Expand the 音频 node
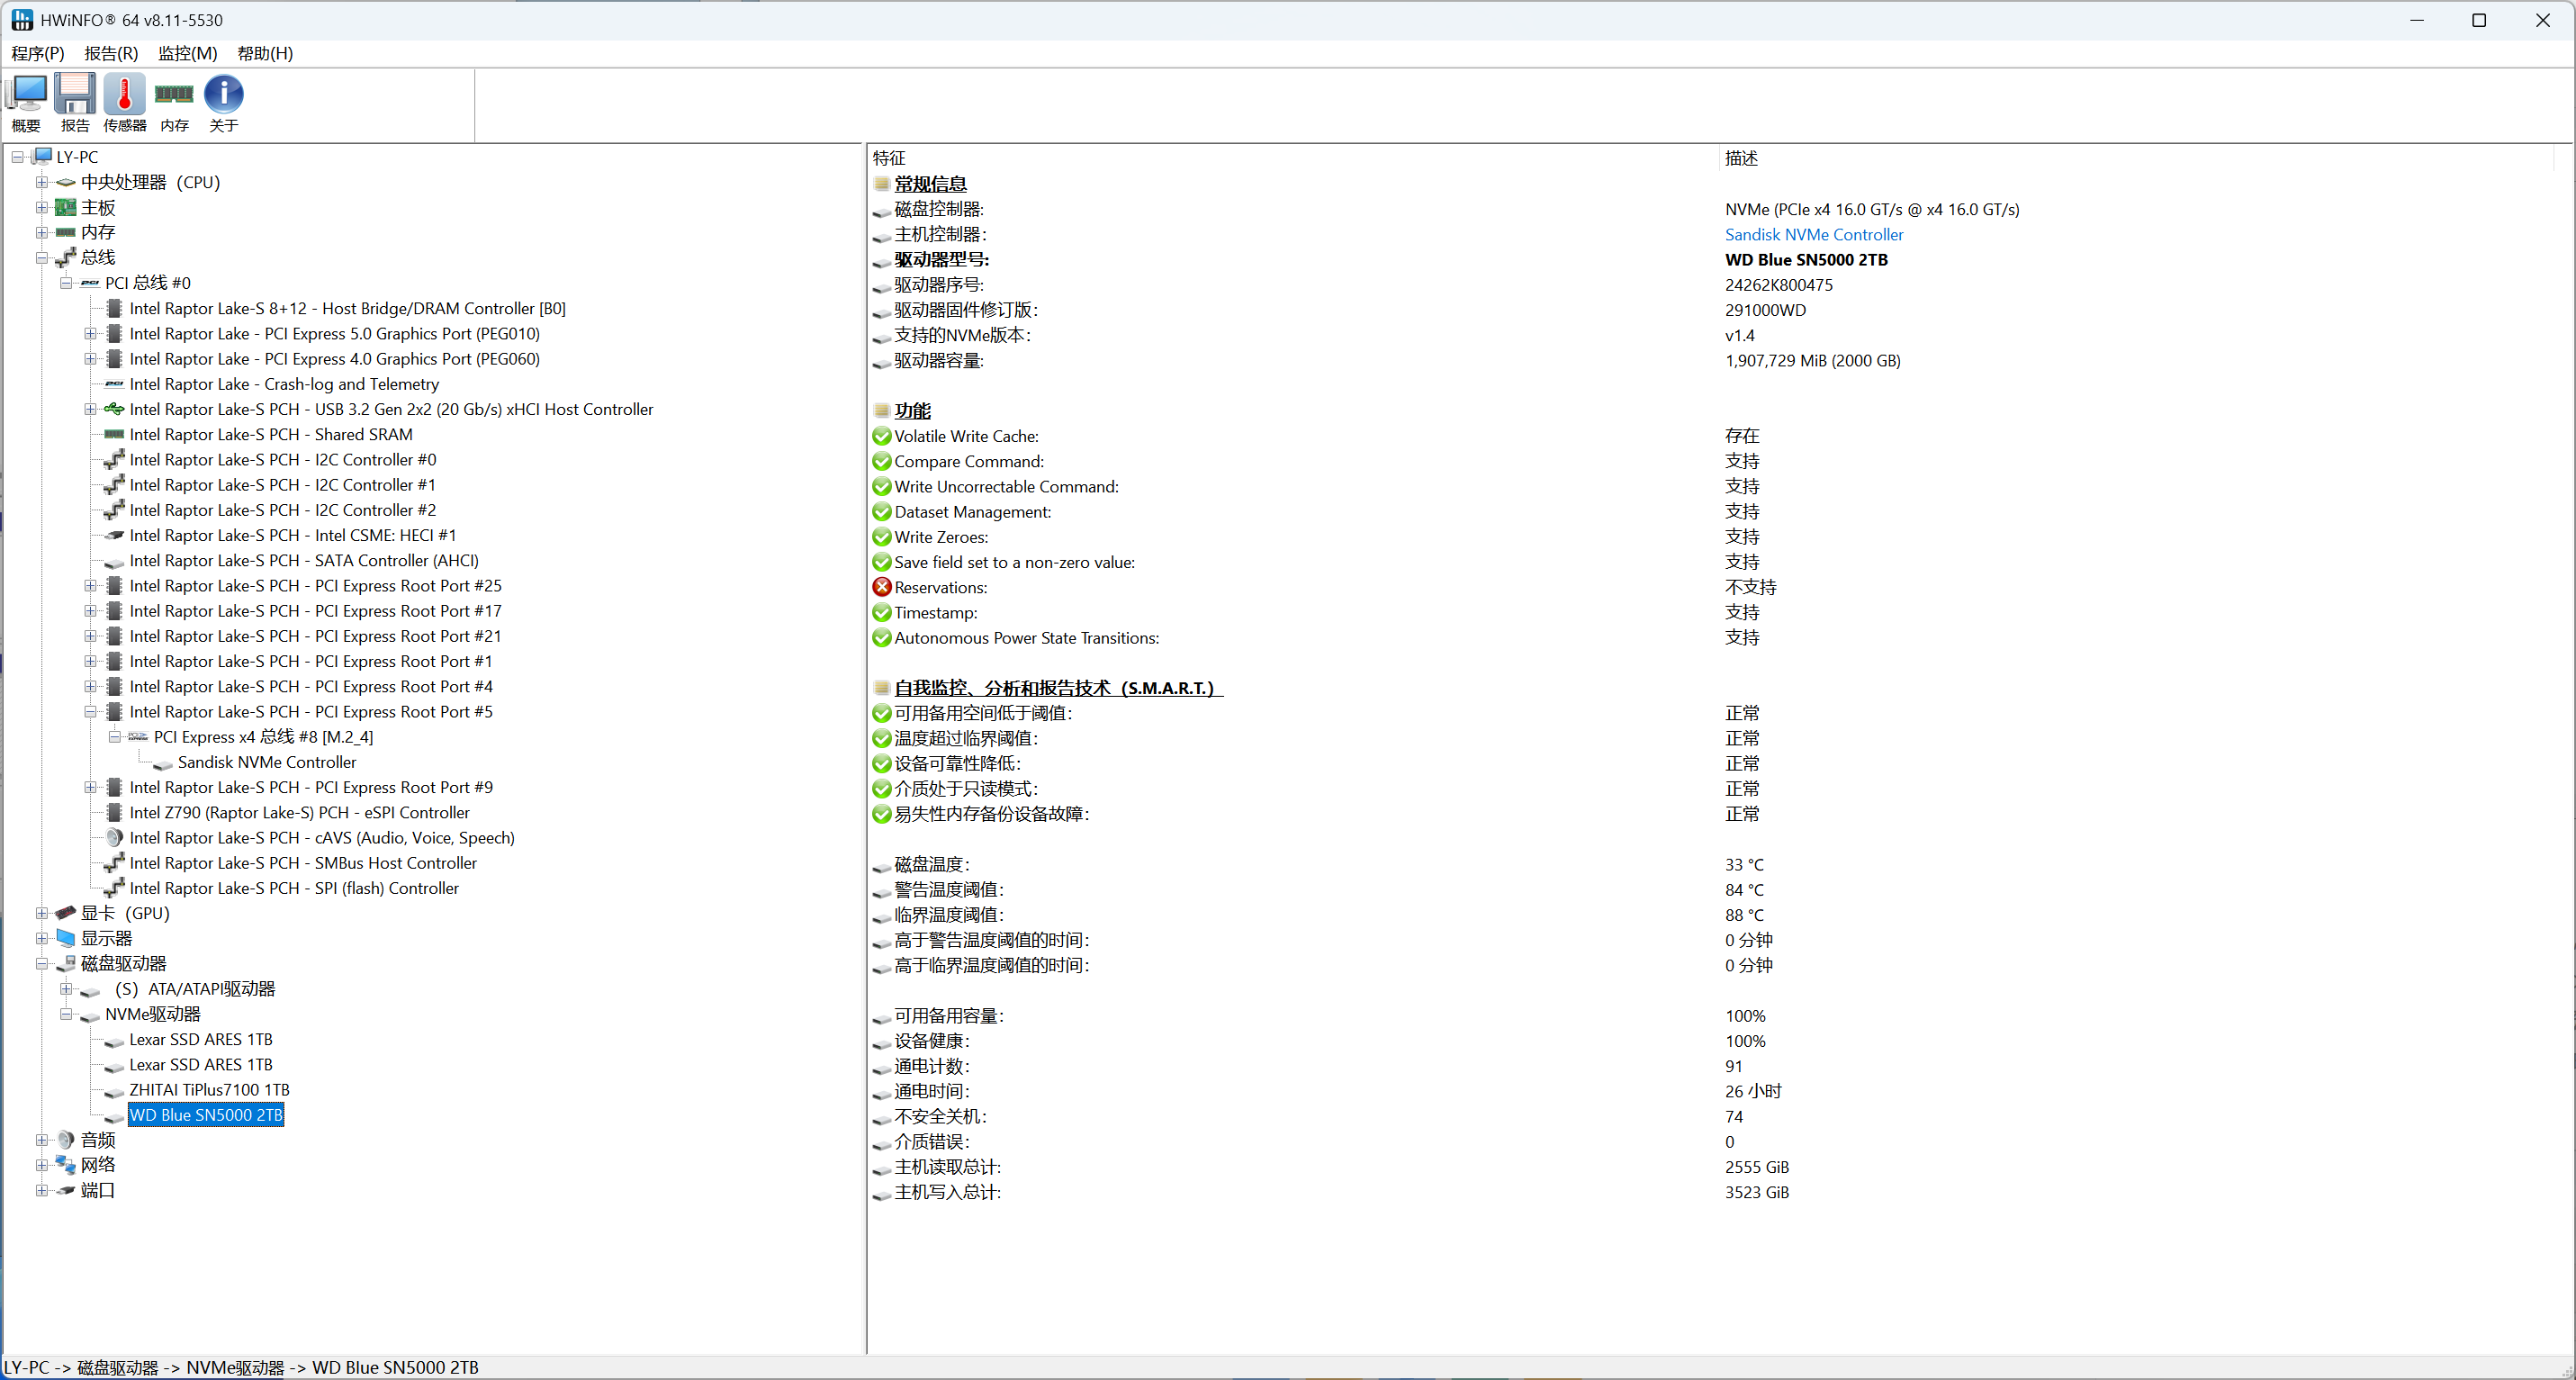The image size is (2576, 1380). click(x=42, y=1140)
